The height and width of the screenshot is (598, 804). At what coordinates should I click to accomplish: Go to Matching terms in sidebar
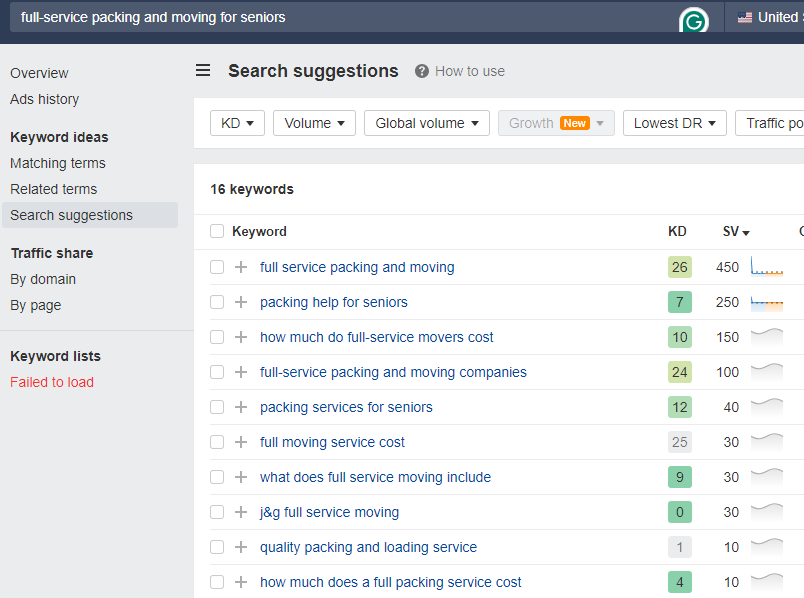(58, 163)
